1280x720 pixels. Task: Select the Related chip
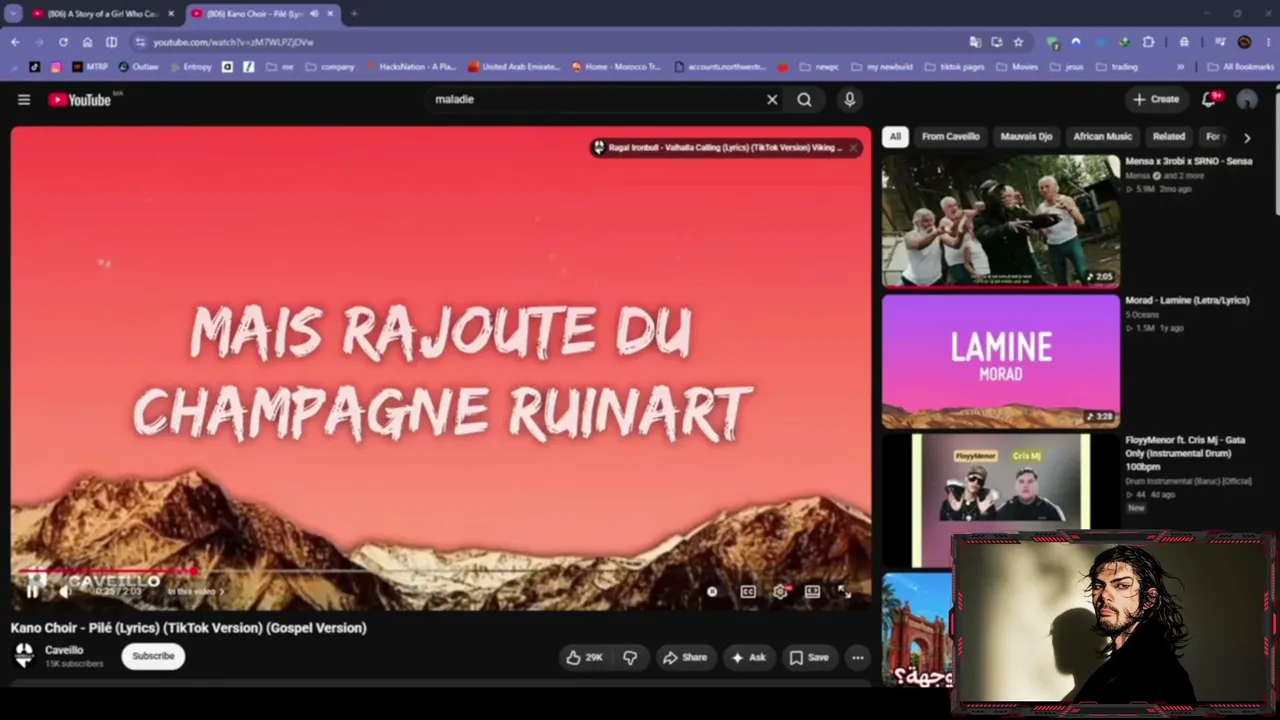(x=1169, y=136)
